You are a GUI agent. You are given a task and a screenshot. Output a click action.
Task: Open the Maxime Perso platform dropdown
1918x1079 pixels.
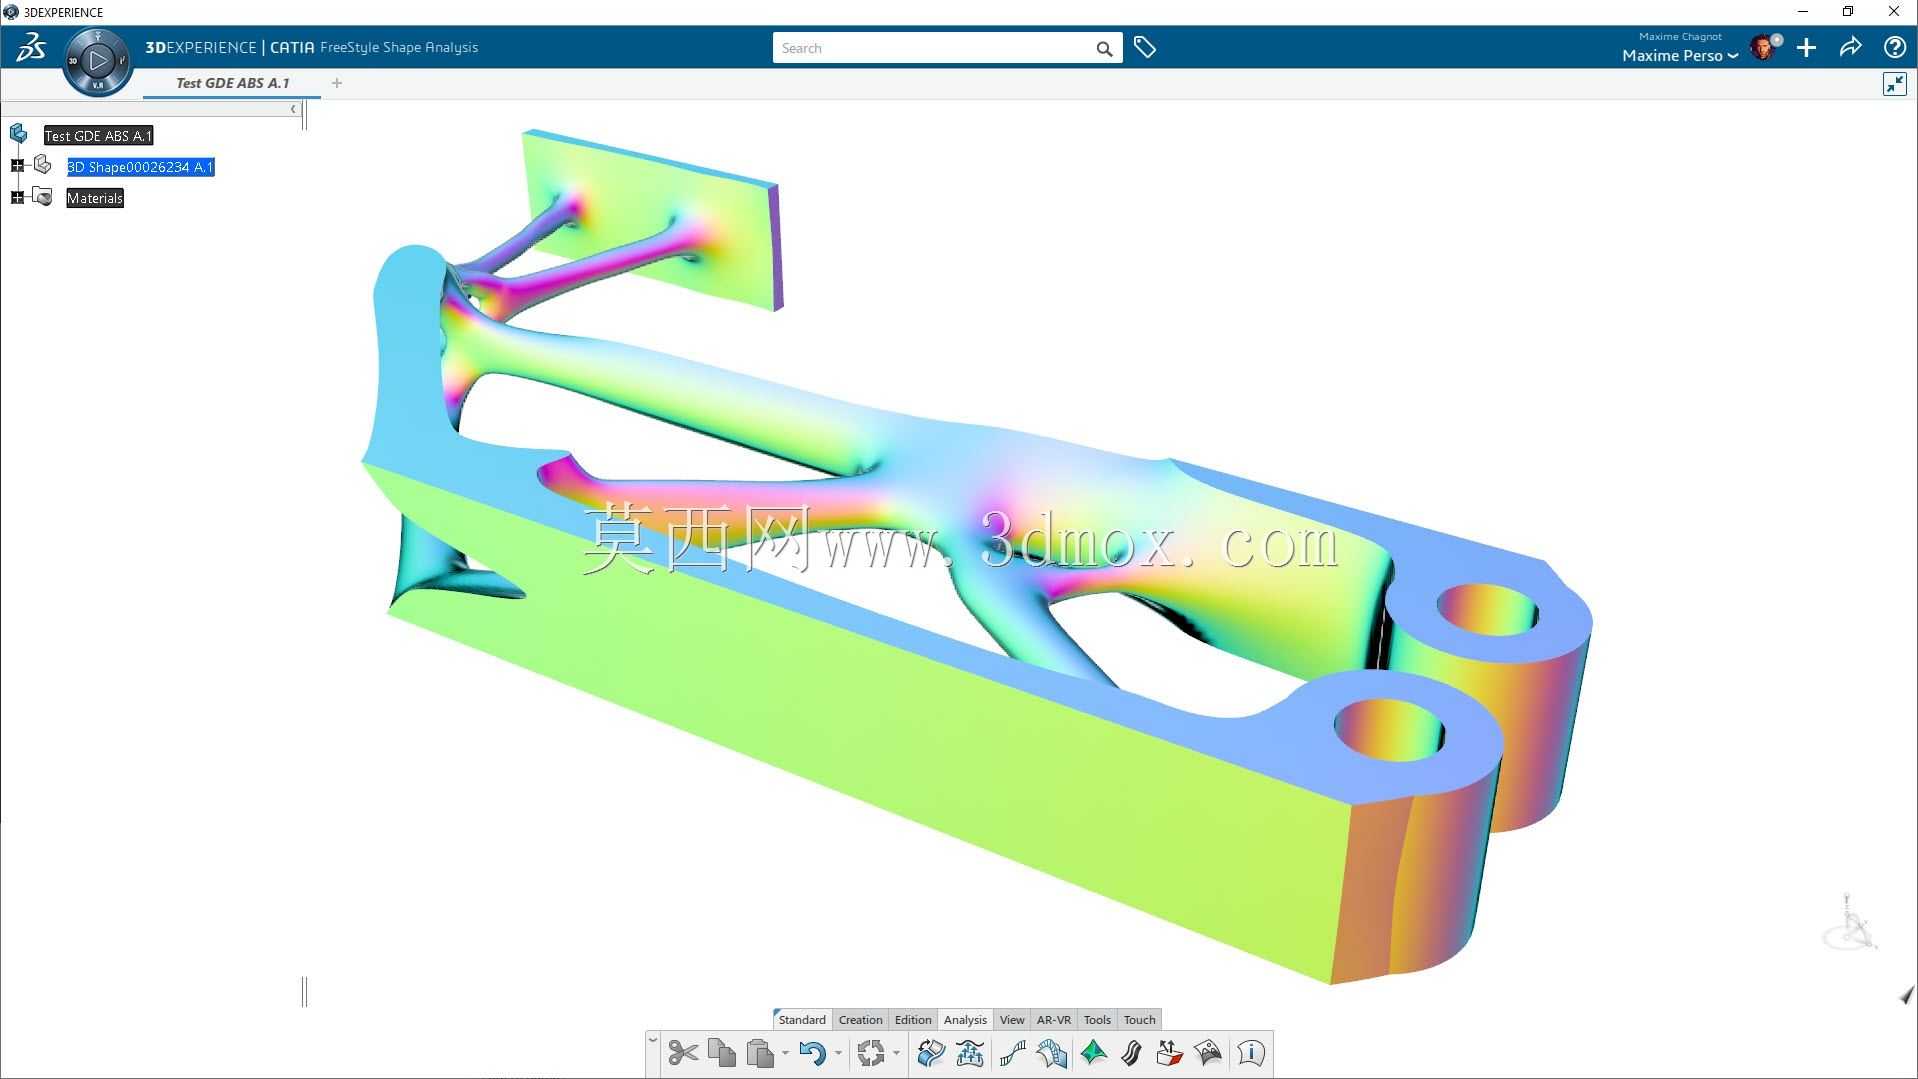tap(1680, 55)
